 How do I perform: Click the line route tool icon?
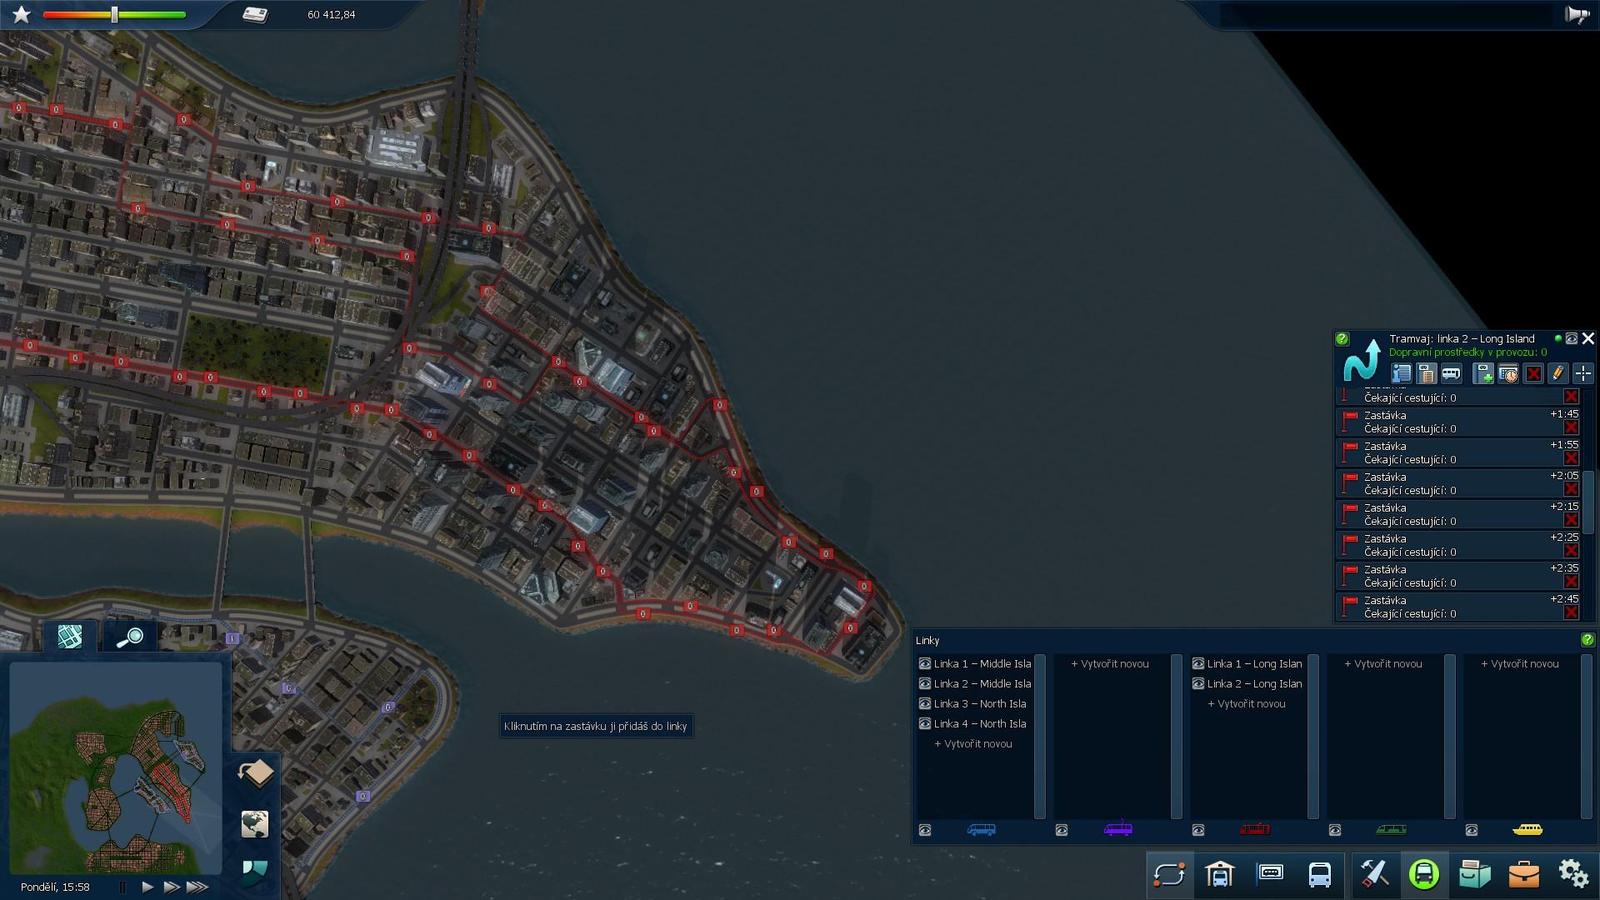1168,874
